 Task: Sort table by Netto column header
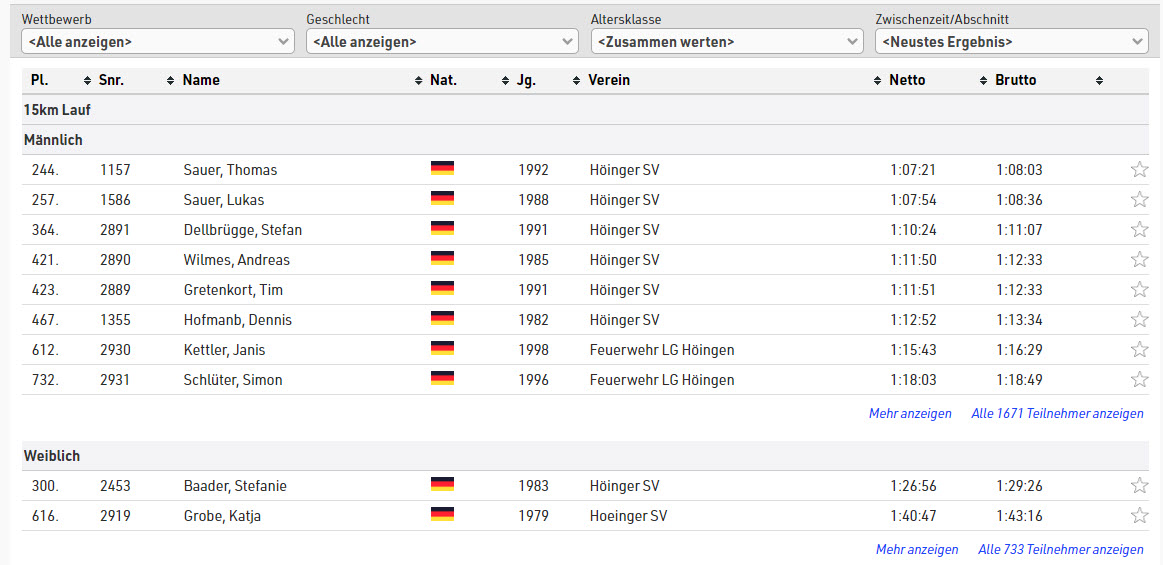click(907, 80)
